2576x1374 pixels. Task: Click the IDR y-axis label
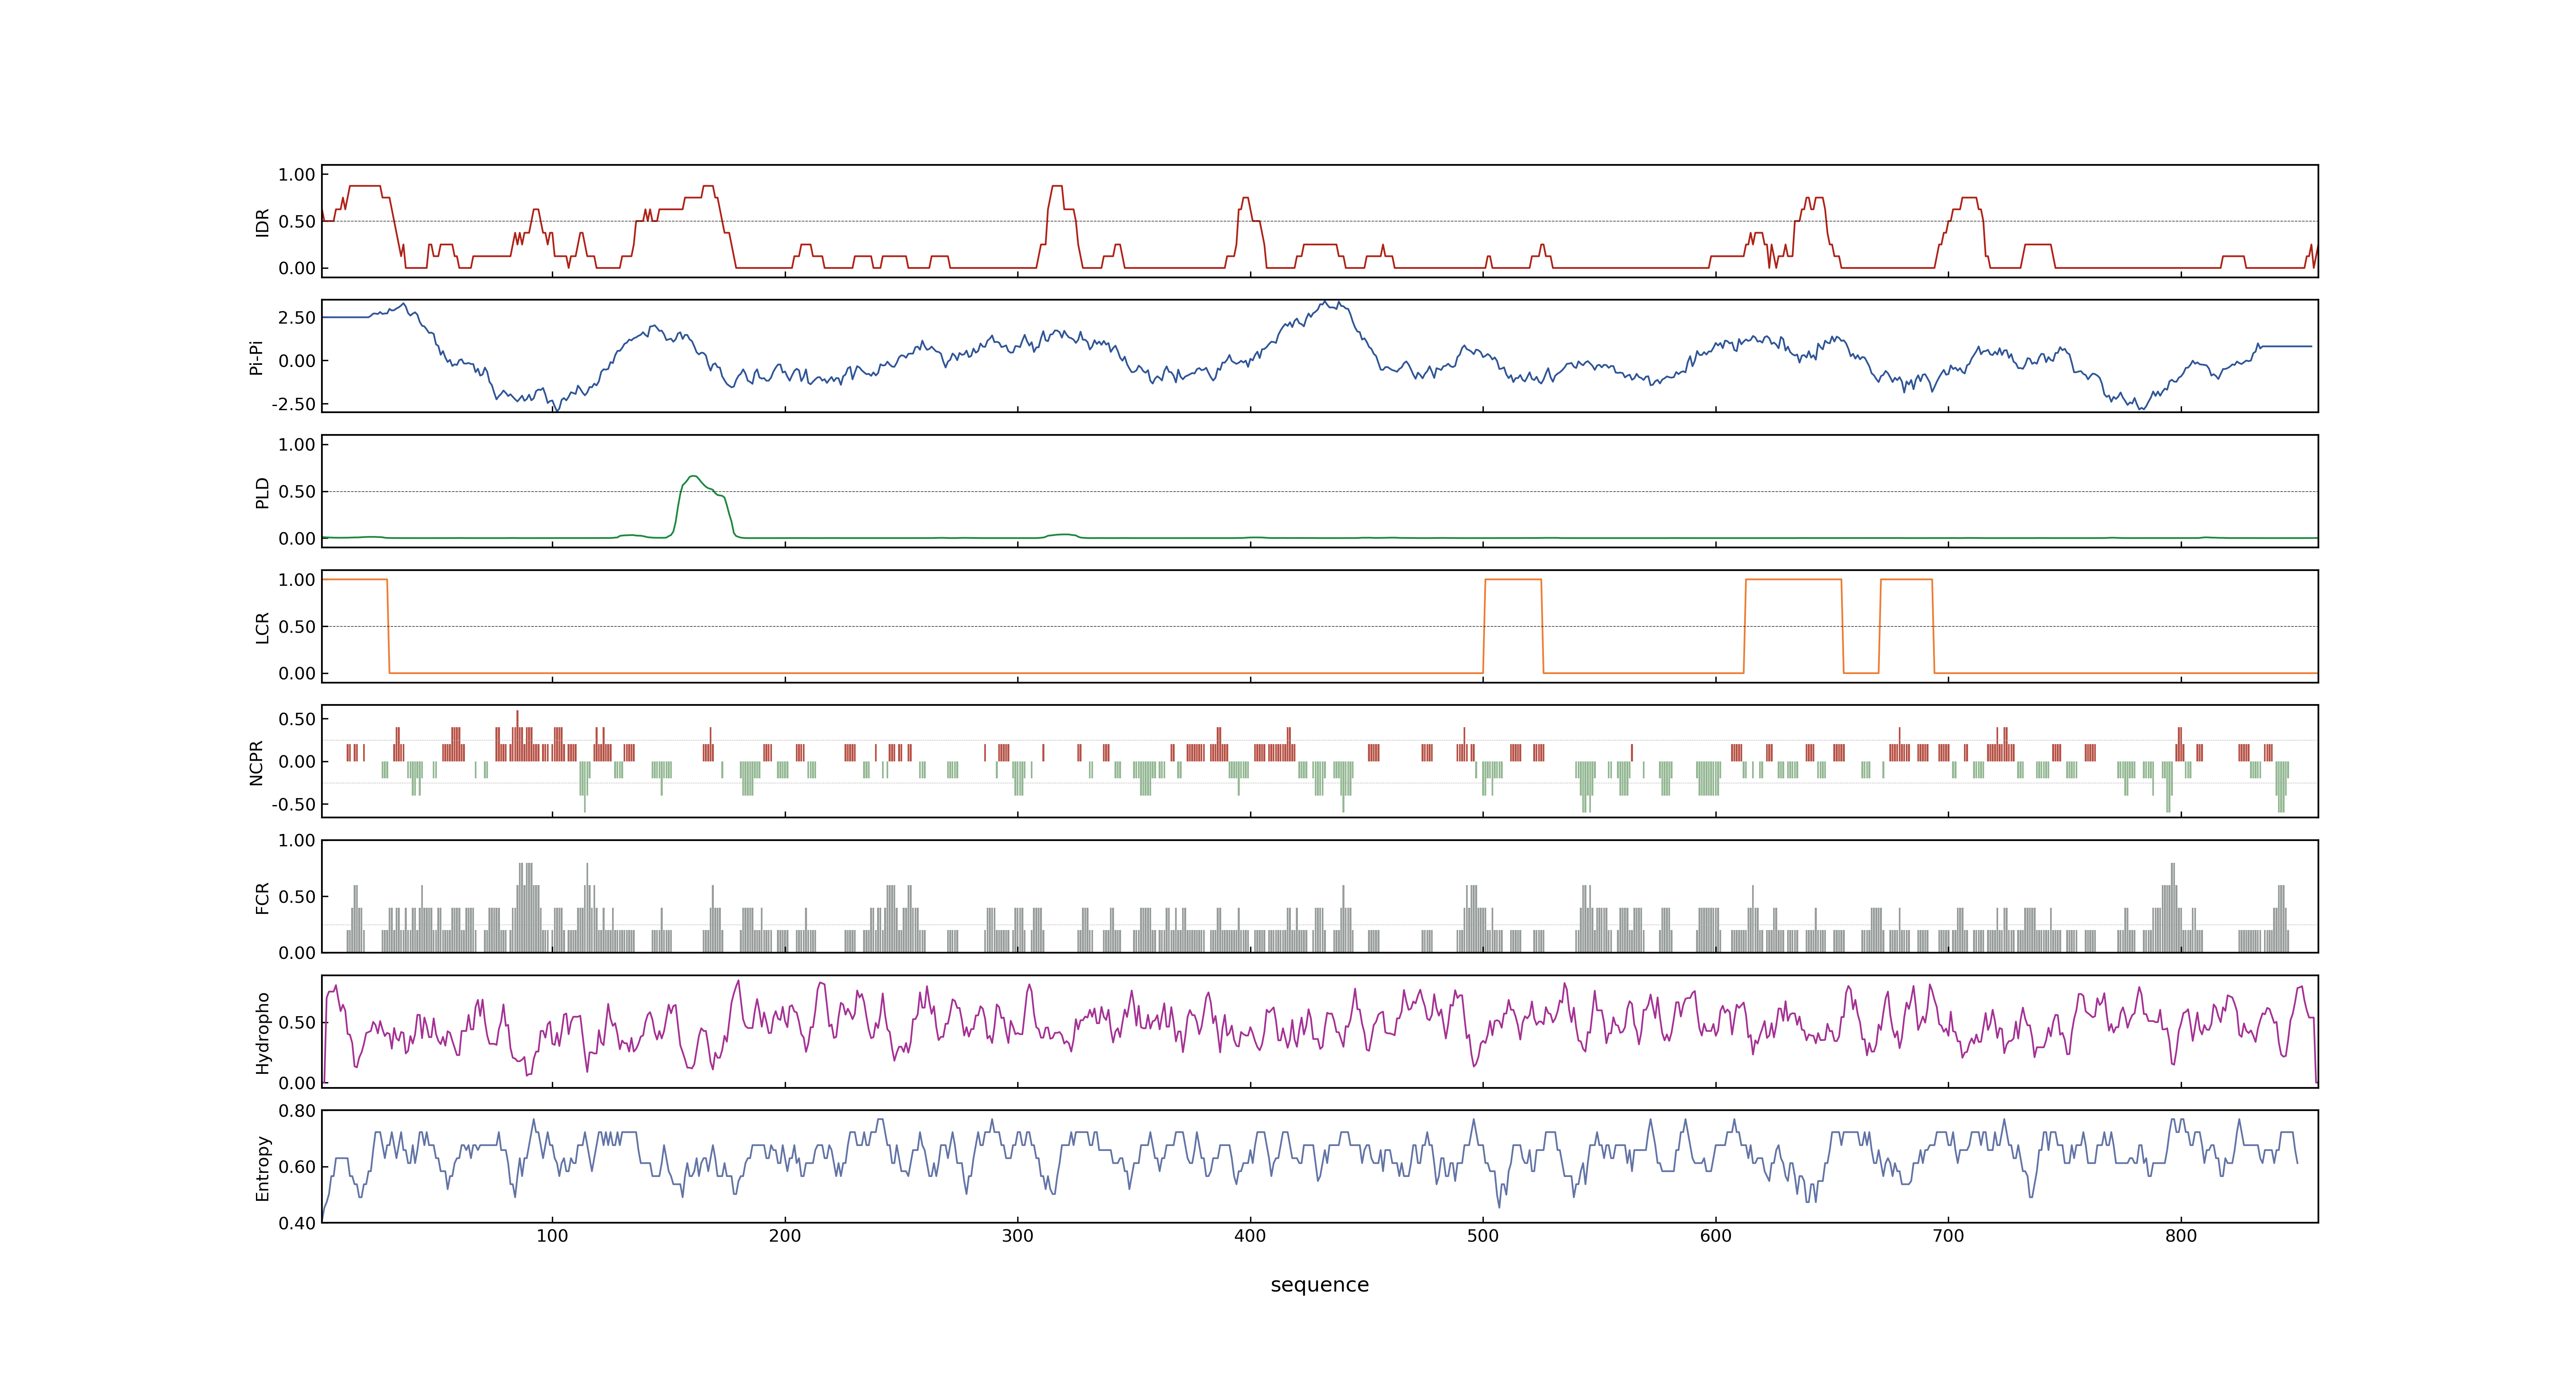pos(263,222)
